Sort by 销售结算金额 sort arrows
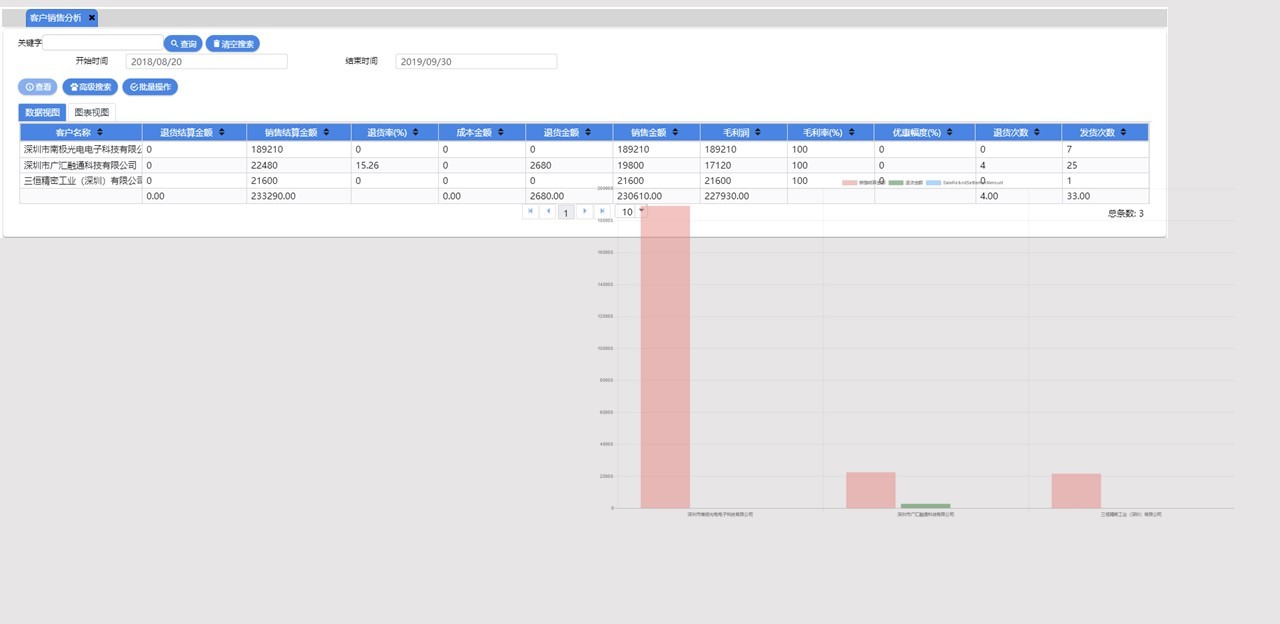Viewport: 1280px width, 624px height. [x=325, y=132]
